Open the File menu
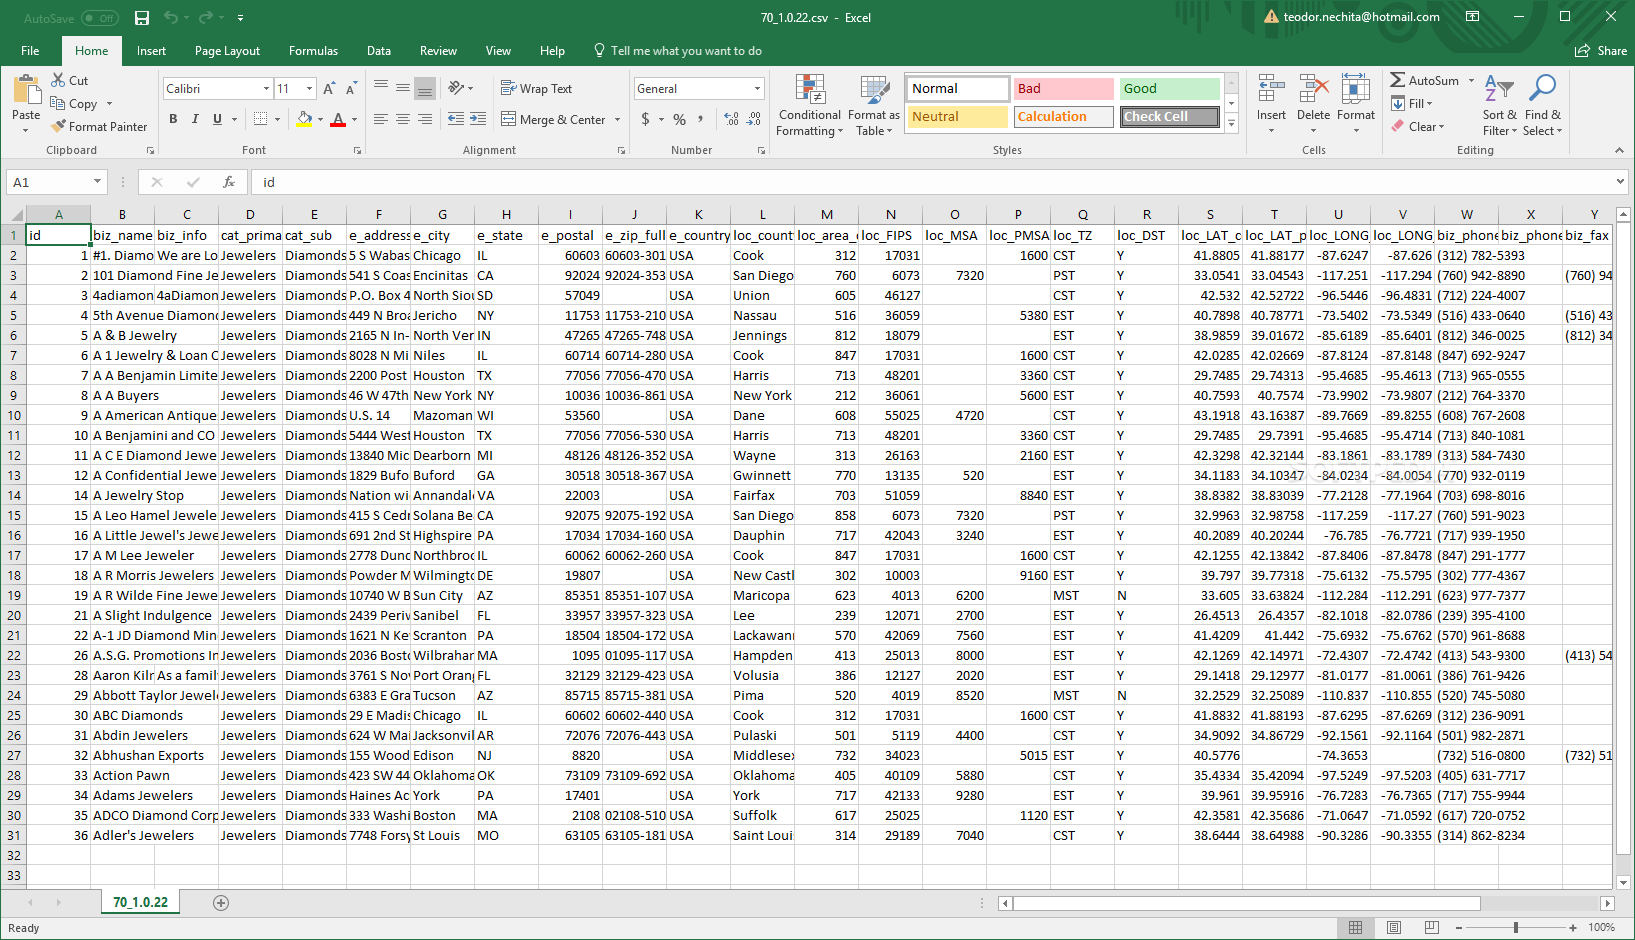This screenshot has width=1635, height=940. tap(30, 51)
